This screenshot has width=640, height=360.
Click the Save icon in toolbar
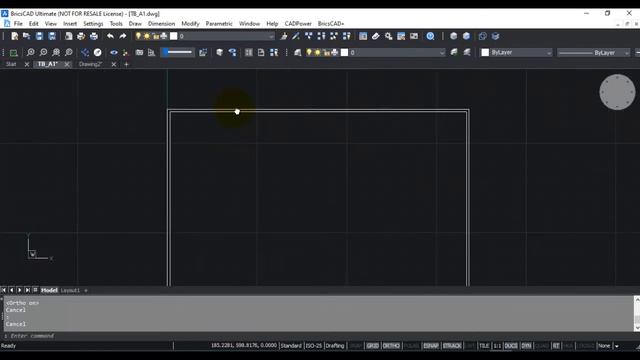pyautogui.click(x=39, y=36)
